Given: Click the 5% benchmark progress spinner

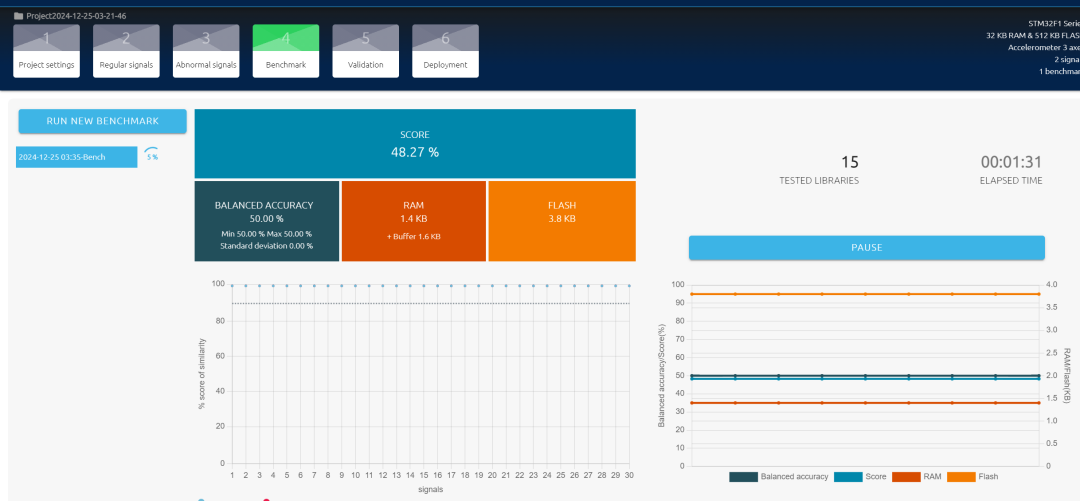Looking at the screenshot, I should 151,156.
